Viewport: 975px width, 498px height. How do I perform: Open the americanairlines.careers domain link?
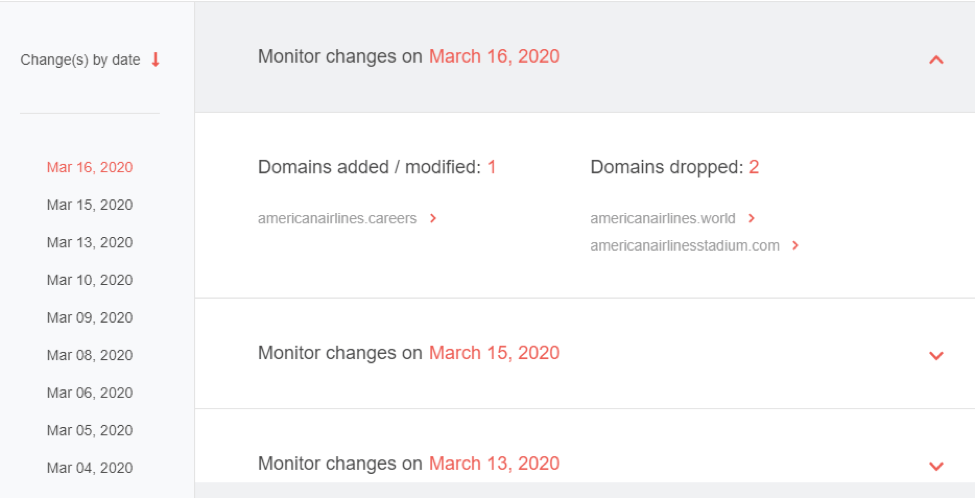pos(337,218)
